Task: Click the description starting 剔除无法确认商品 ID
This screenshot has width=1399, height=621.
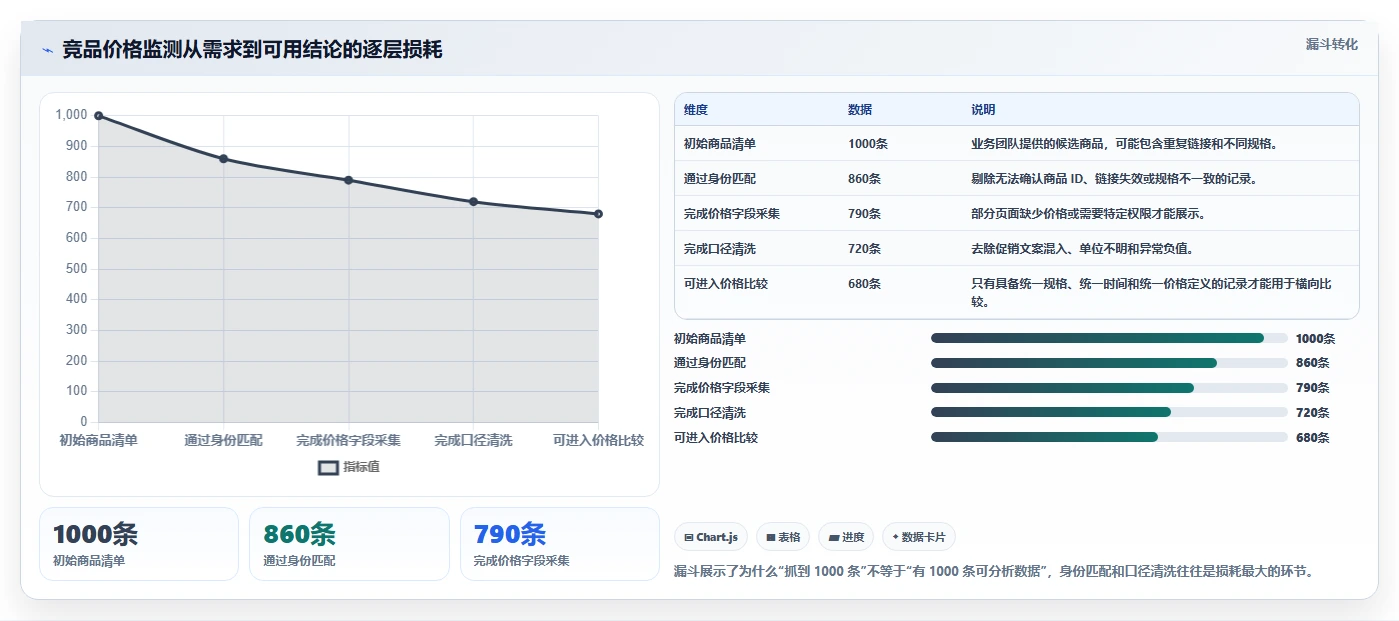Action: [1114, 179]
